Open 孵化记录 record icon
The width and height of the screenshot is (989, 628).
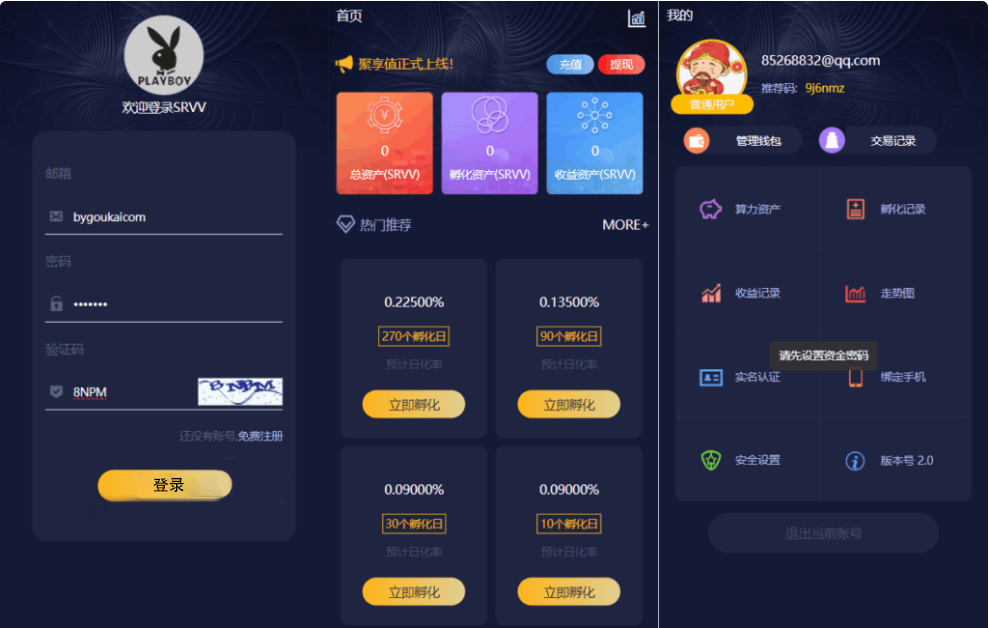855,209
